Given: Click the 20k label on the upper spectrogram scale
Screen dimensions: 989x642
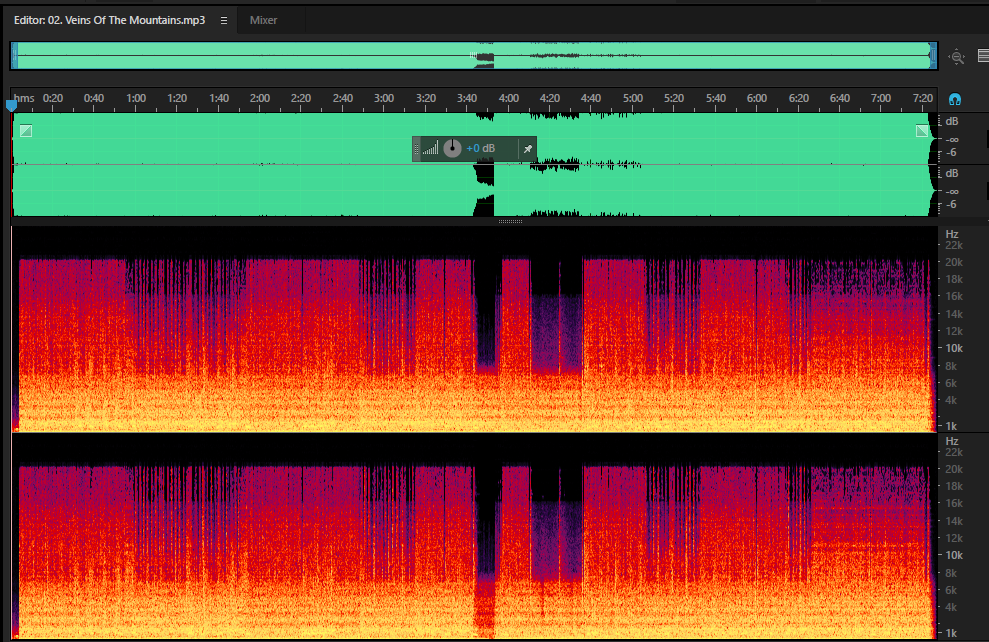Looking at the screenshot, I should [954, 262].
